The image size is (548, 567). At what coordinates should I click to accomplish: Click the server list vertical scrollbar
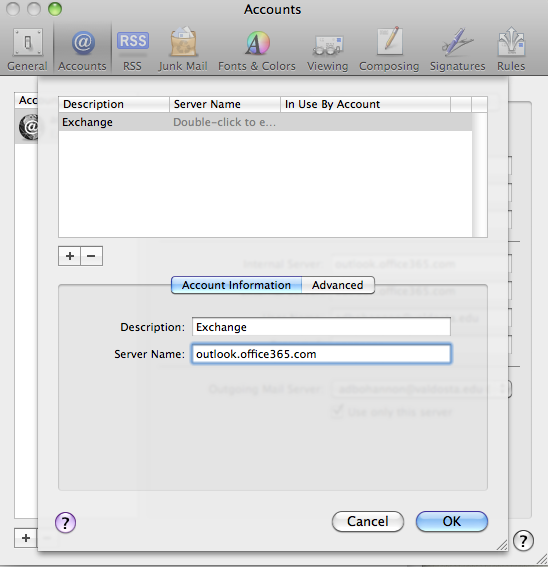point(480,175)
